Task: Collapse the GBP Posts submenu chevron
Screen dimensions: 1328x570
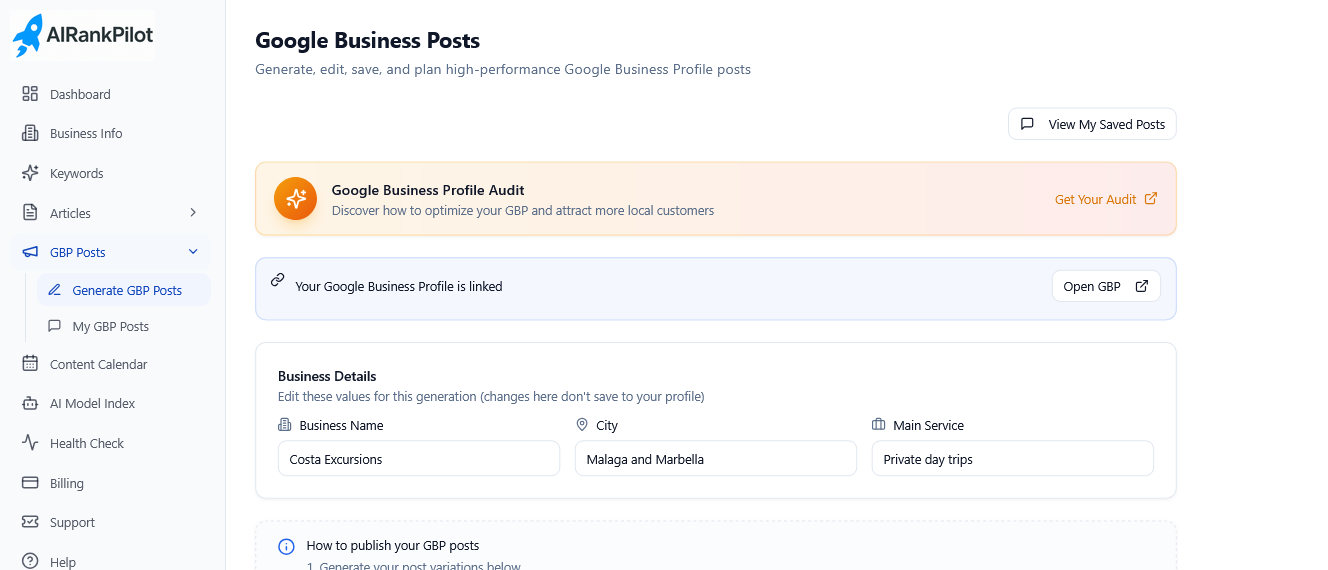Action: point(193,252)
